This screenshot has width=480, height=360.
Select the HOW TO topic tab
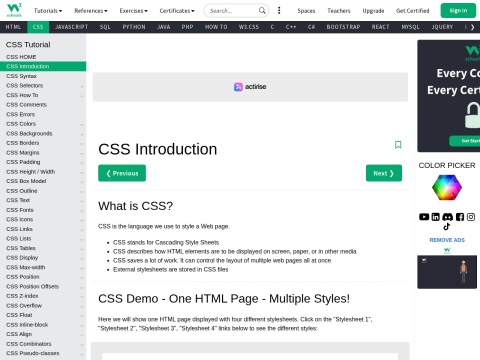tap(216, 27)
